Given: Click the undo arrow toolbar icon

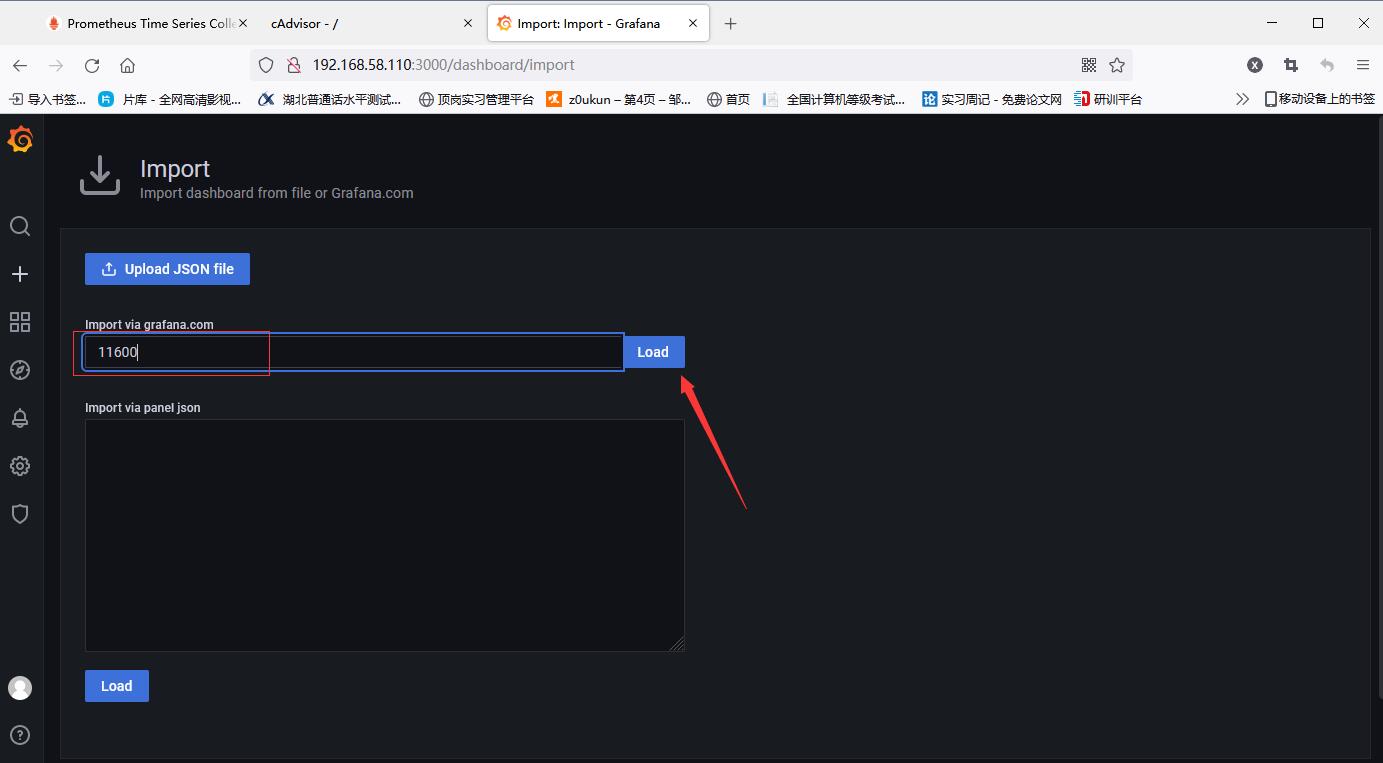Looking at the screenshot, I should click(x=1327, y=65).
